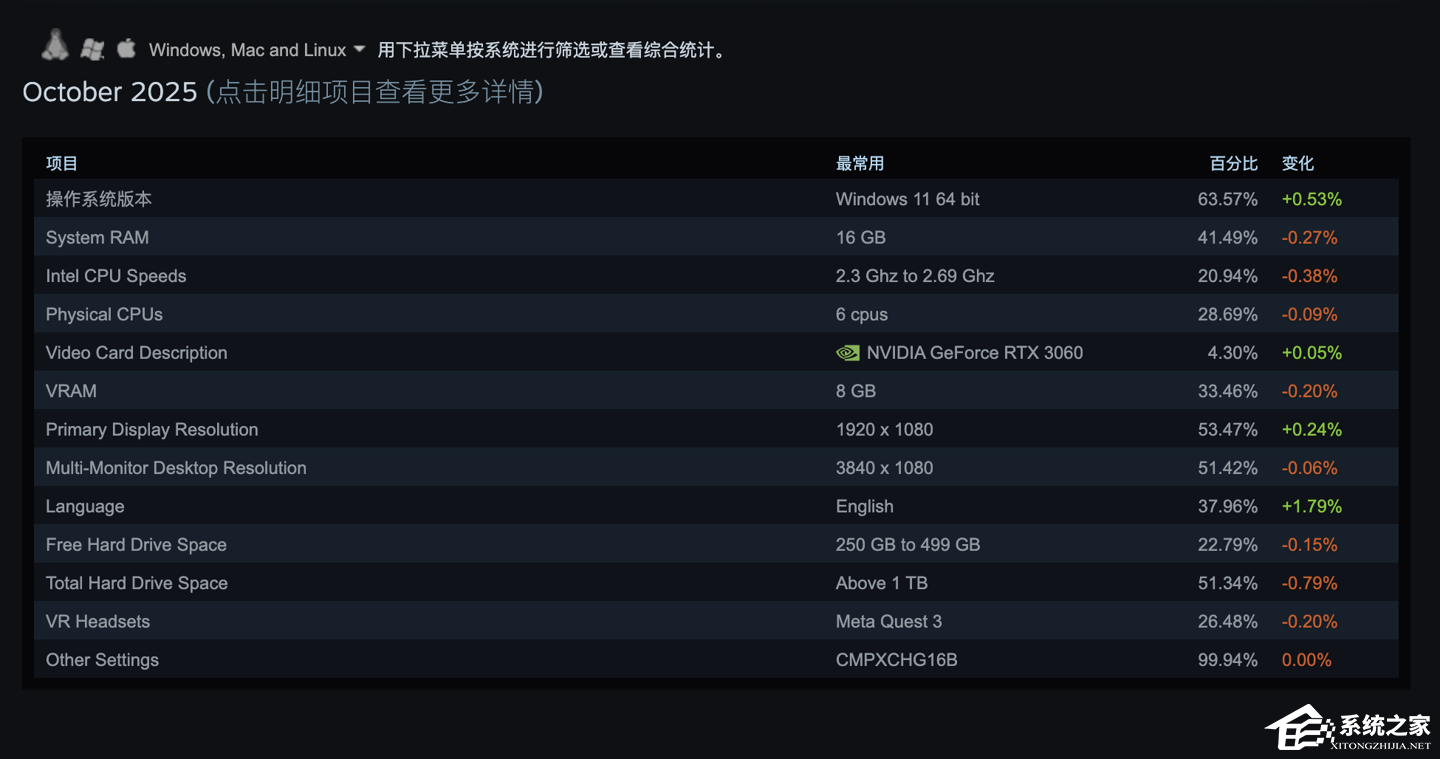The width and height of the screenshot is (1440, 759).
Task: Open details for Intel CPU Speeds
Action: [116, 276]
